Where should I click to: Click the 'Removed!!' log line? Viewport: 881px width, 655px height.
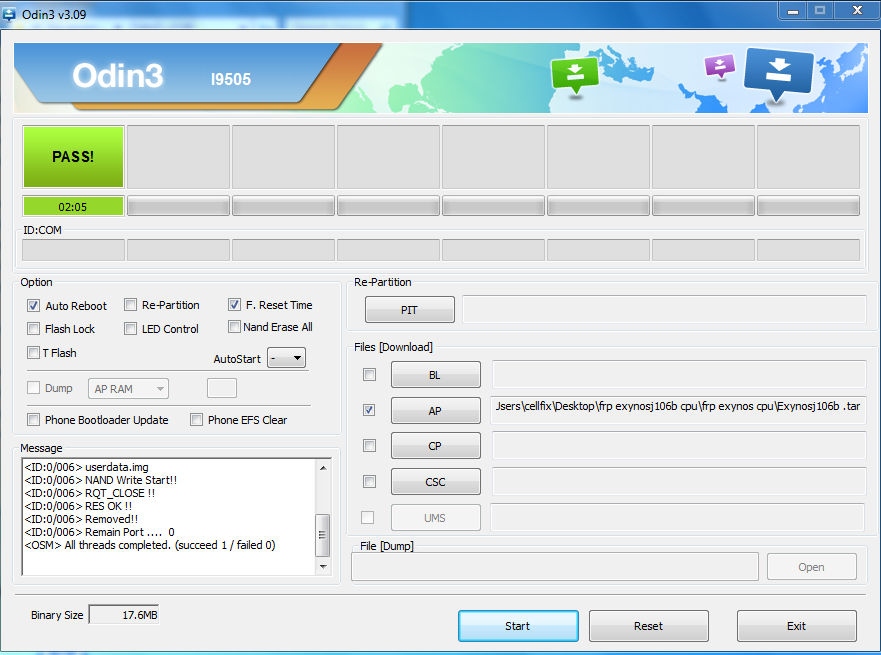coord(81,519)
